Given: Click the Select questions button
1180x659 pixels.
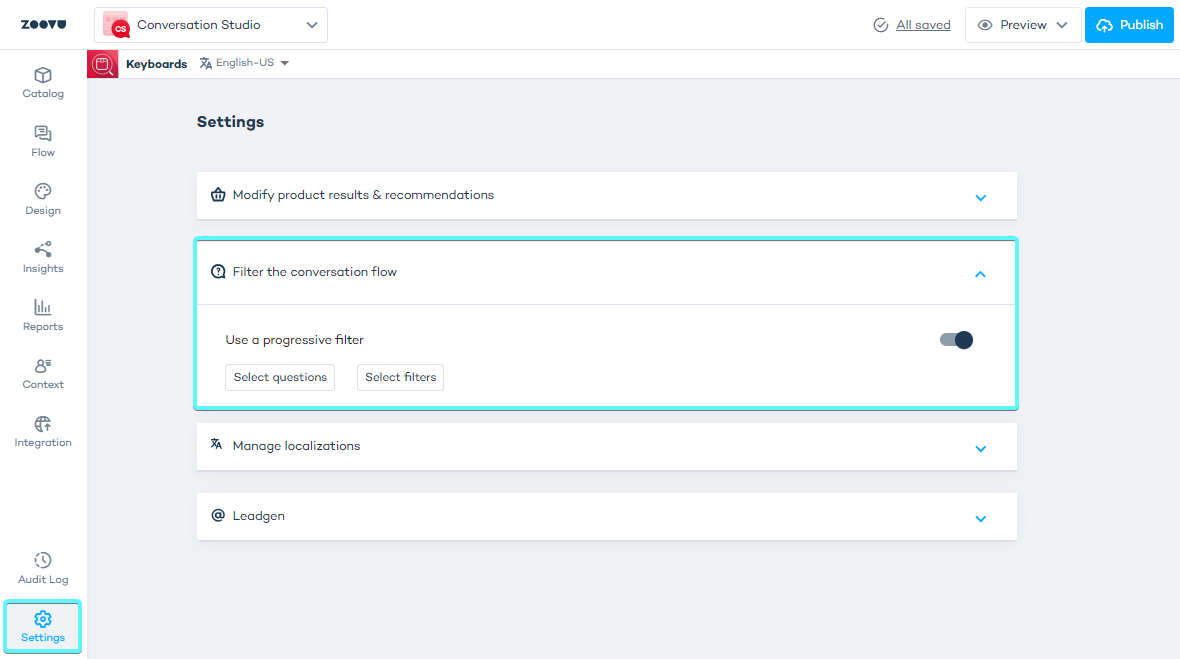Looking at the screenshot, I should coord(280,377).
